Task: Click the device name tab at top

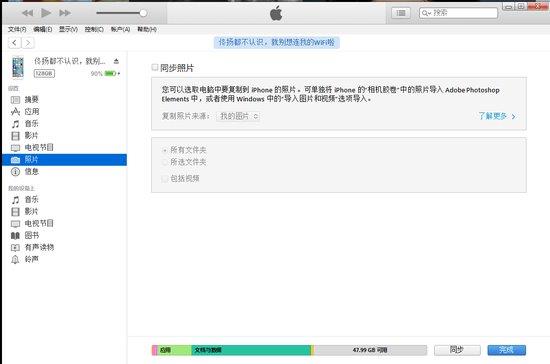Action: [x=277, y=43]
